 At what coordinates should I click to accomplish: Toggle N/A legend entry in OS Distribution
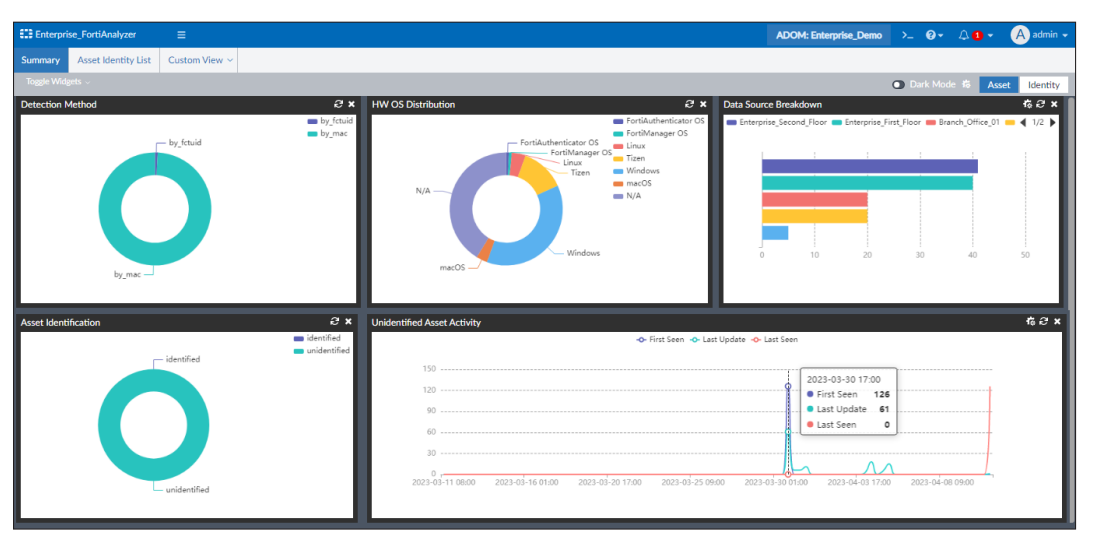627,197
